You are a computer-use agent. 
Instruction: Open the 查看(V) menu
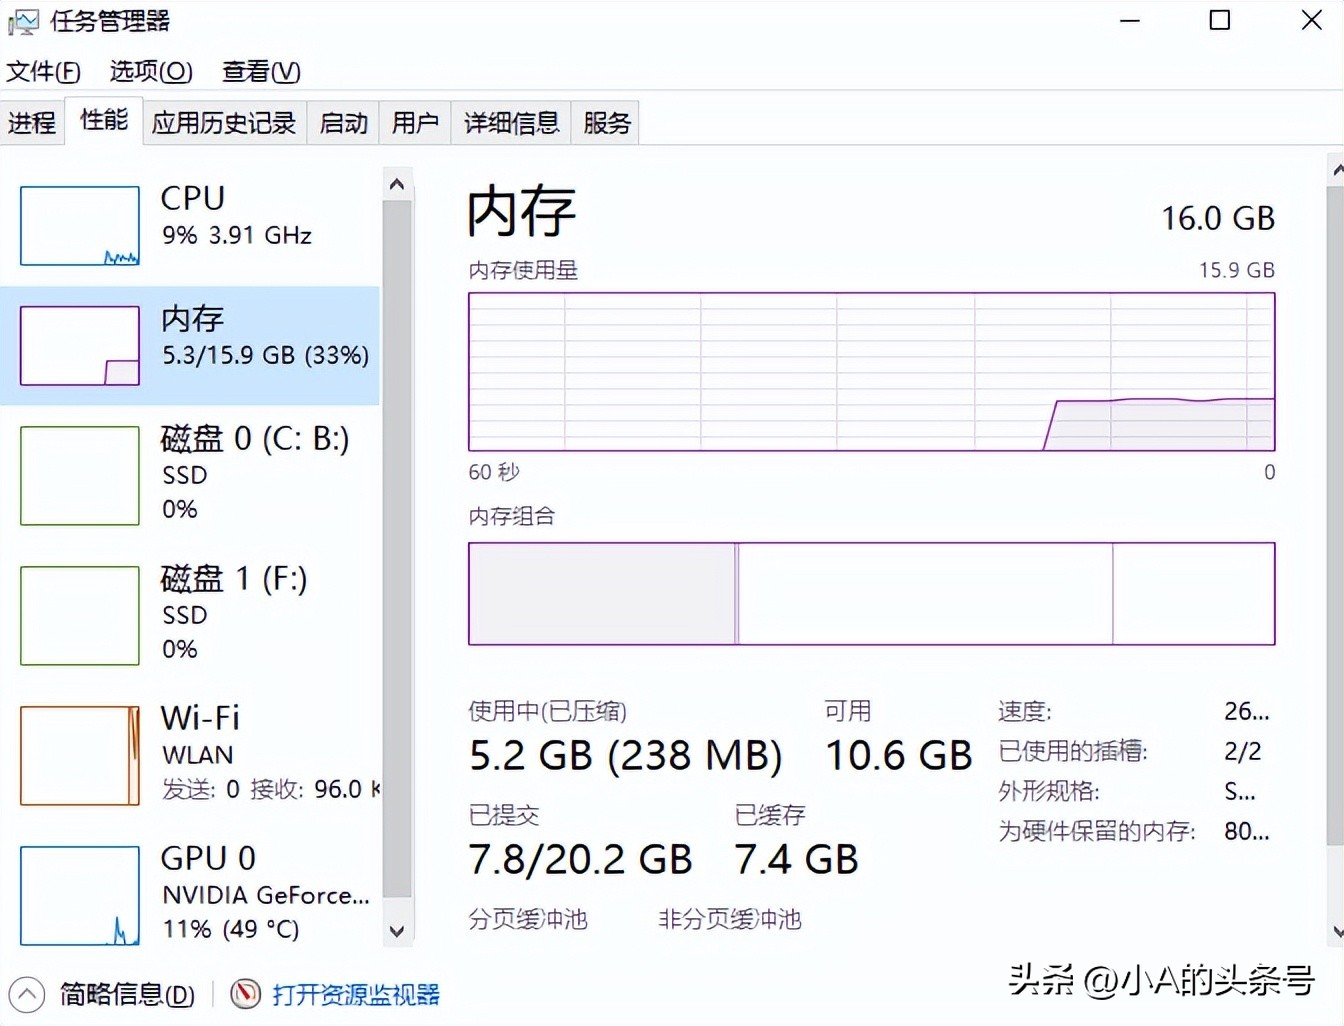click(x=261, y=72)
